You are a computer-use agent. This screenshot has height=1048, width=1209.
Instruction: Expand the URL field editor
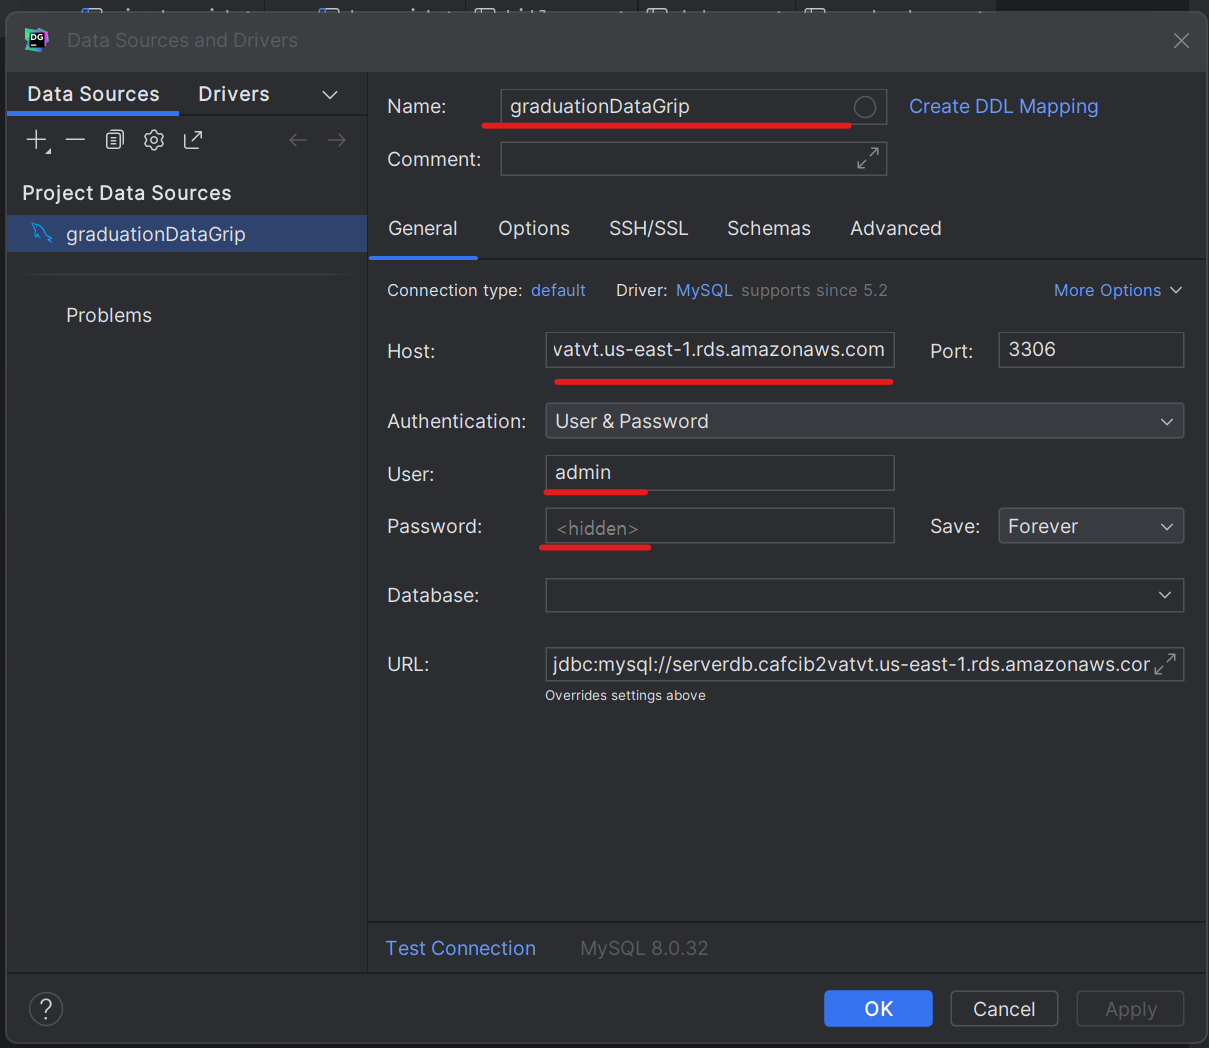click(x=1165, y=664)
